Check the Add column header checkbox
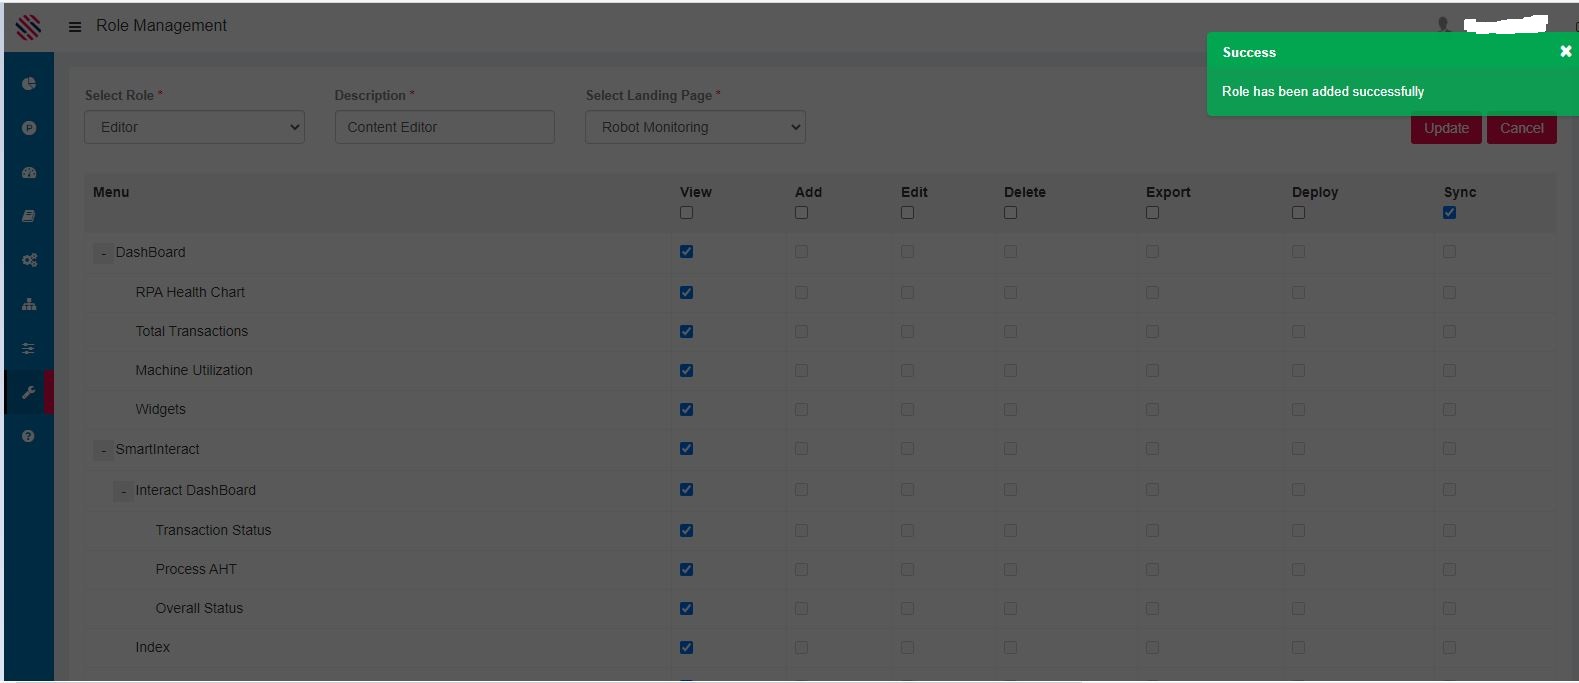 (801, 213)
